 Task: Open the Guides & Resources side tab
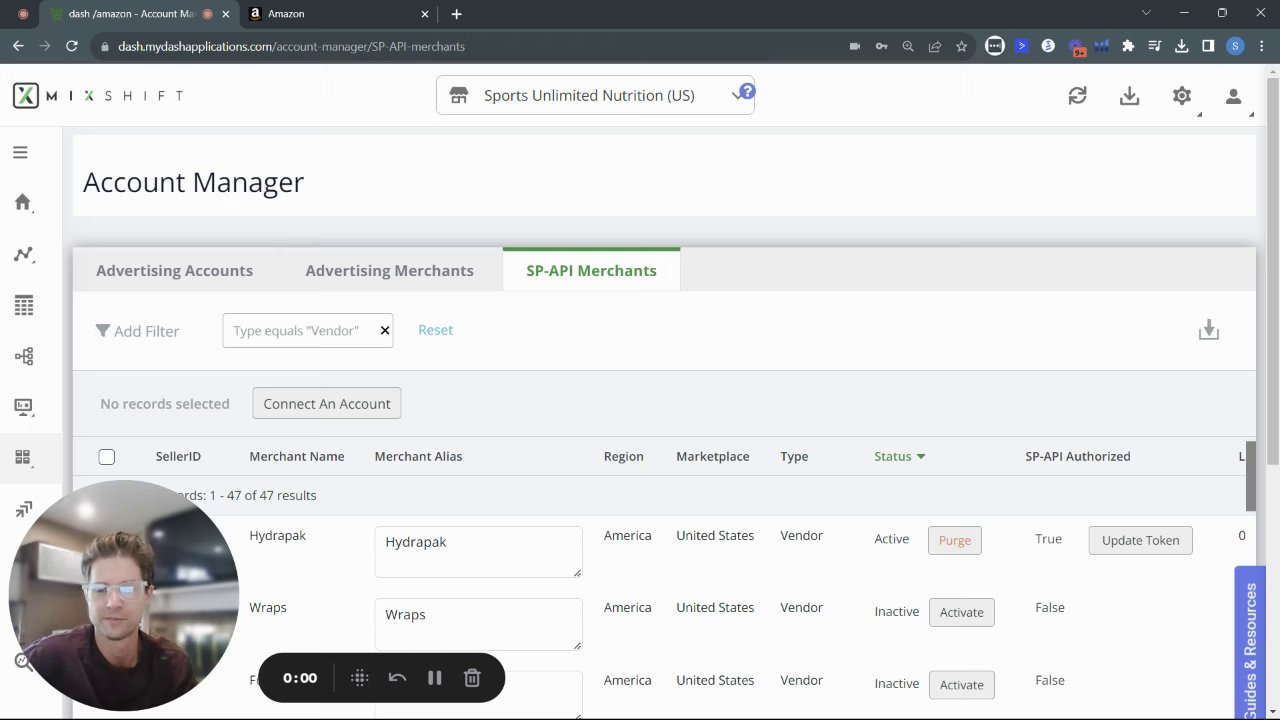(x=1250, y=645)
